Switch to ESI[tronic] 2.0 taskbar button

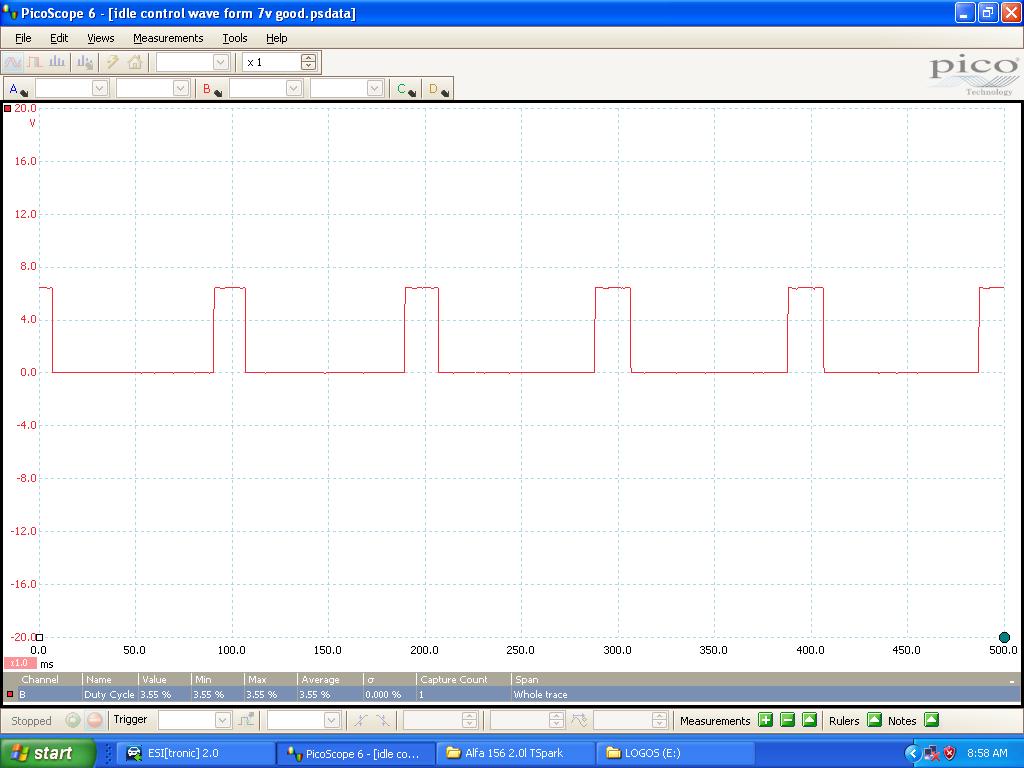pos(195,753)
